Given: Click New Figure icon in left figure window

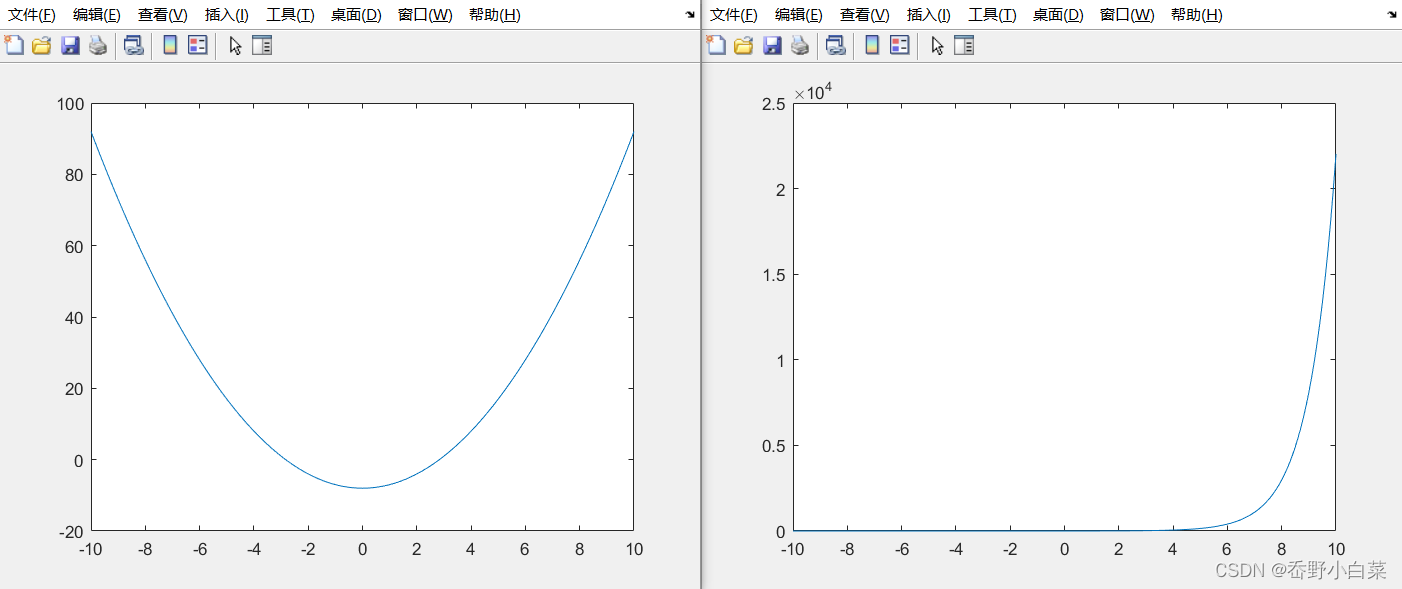Looking at the screenshot, I should [x=14, y=45].
